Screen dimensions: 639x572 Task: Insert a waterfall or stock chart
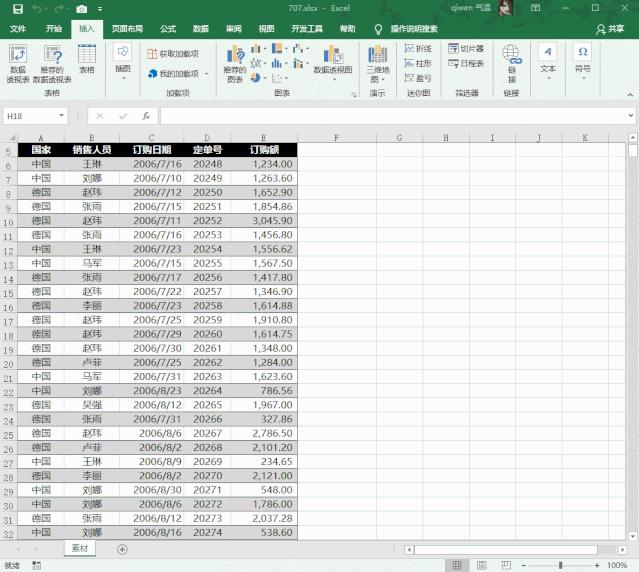[300, 49]
